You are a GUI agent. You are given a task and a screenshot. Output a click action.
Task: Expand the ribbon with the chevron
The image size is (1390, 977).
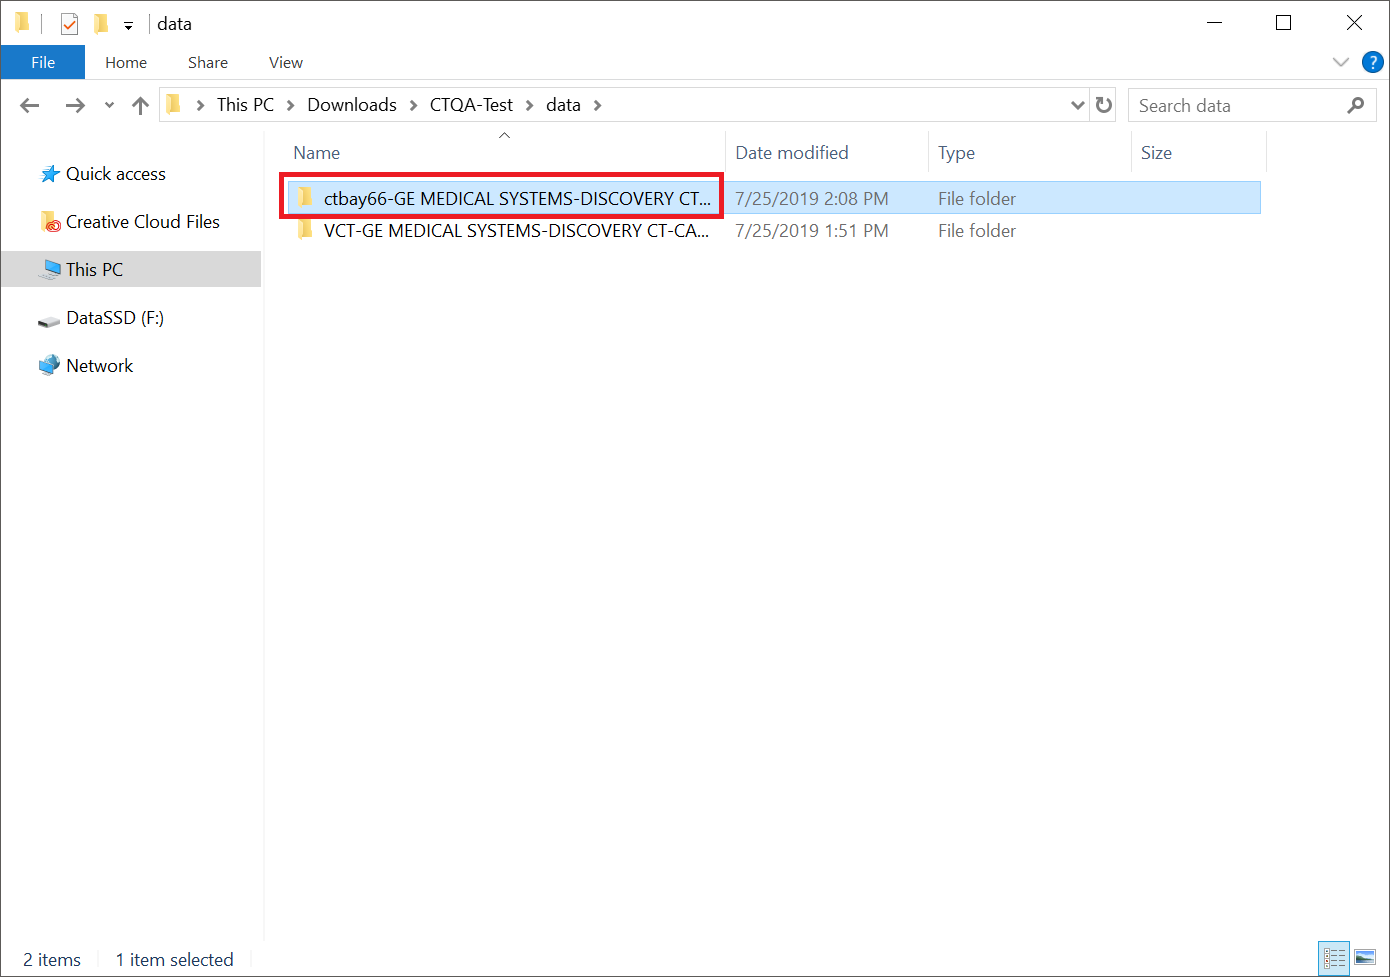1341,62
